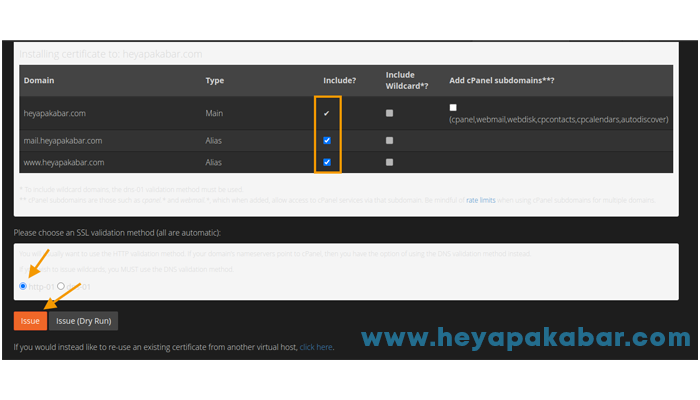Enable wildcard for heyapakabar.com row

point(389,113)
